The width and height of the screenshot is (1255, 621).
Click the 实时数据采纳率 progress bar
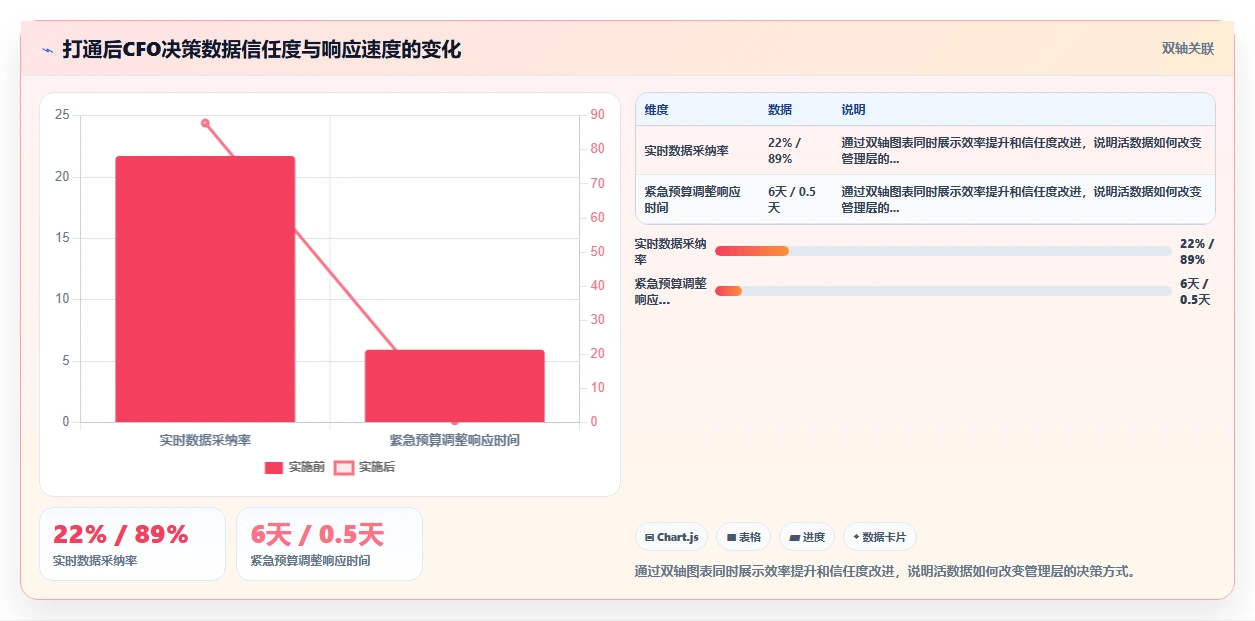pos(943,251)
